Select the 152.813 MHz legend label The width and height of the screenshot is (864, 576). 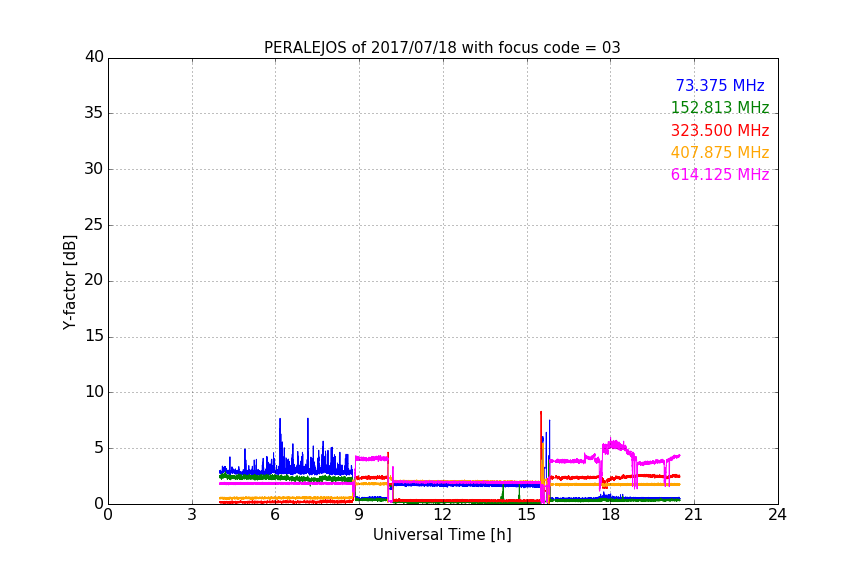click(720, 107)
